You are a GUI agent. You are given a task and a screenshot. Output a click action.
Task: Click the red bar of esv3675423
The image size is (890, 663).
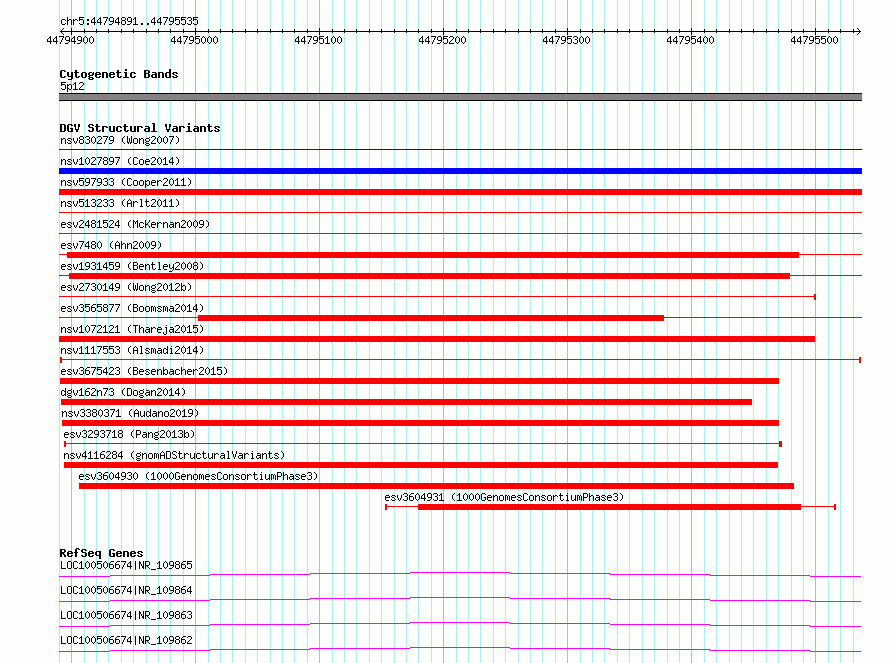[419, 381]
